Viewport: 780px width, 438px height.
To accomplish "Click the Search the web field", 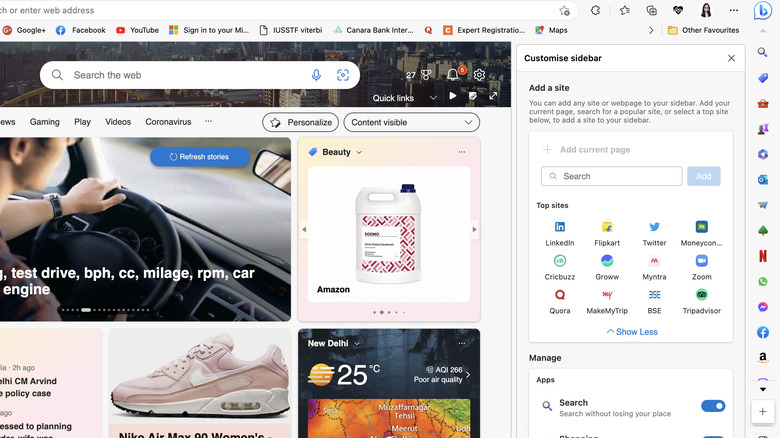I will pos(199,75).
